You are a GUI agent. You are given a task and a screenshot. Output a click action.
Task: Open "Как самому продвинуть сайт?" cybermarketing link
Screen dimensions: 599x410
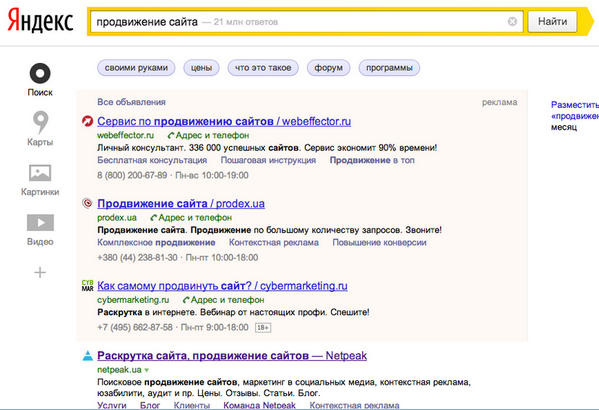(x=222, y=286)
